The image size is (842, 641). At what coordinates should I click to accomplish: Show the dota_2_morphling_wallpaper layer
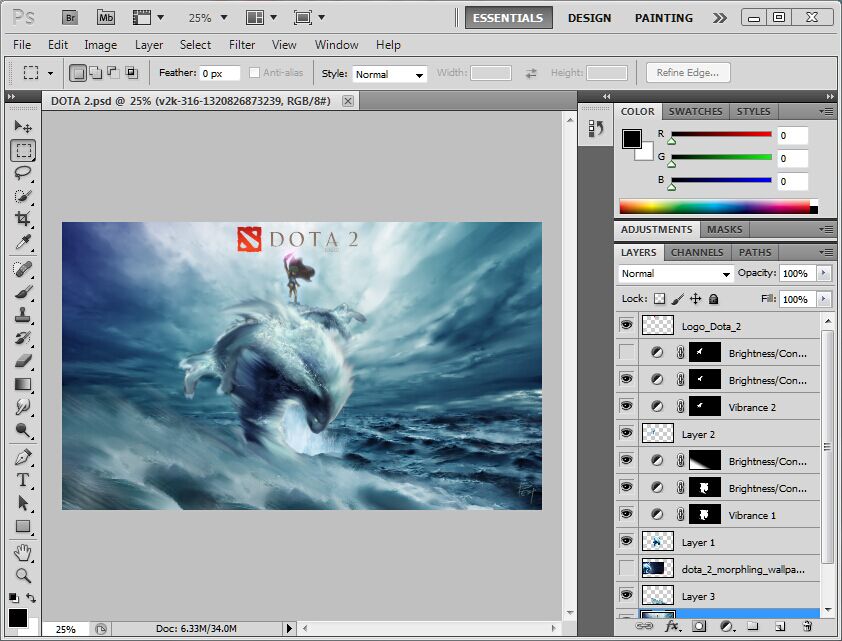626,567
